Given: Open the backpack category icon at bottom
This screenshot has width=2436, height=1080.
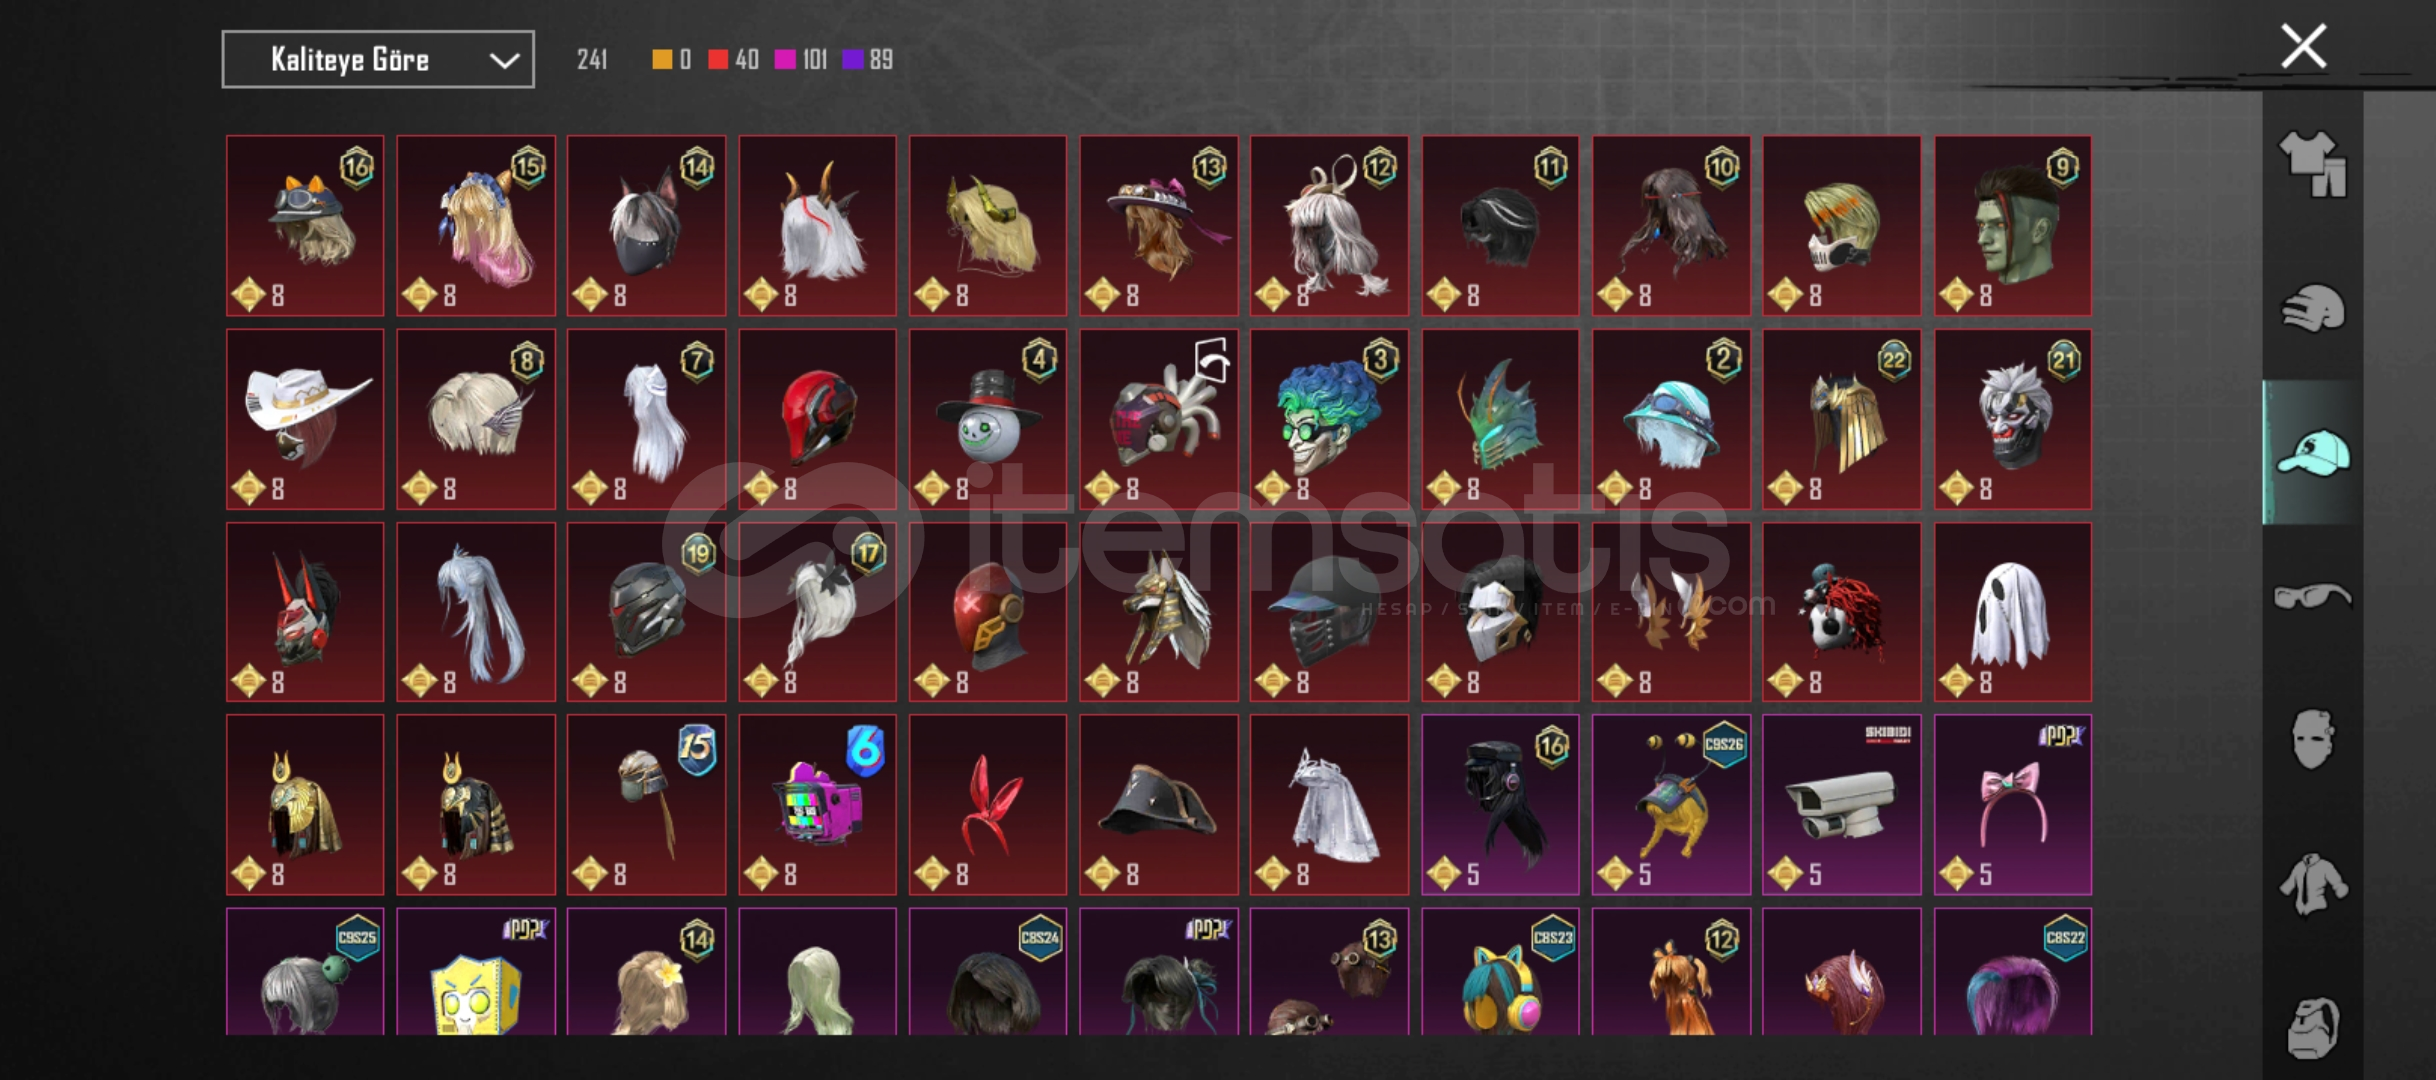Looking at the screenshot, I should [2313, 1027].
